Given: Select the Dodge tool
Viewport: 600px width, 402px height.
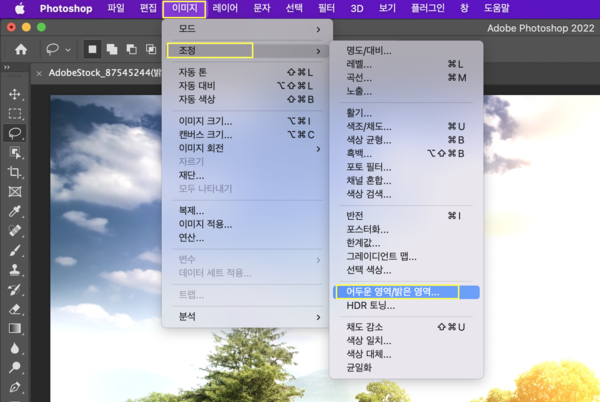Looking at the screenshot, I should (x=15, y=368).
